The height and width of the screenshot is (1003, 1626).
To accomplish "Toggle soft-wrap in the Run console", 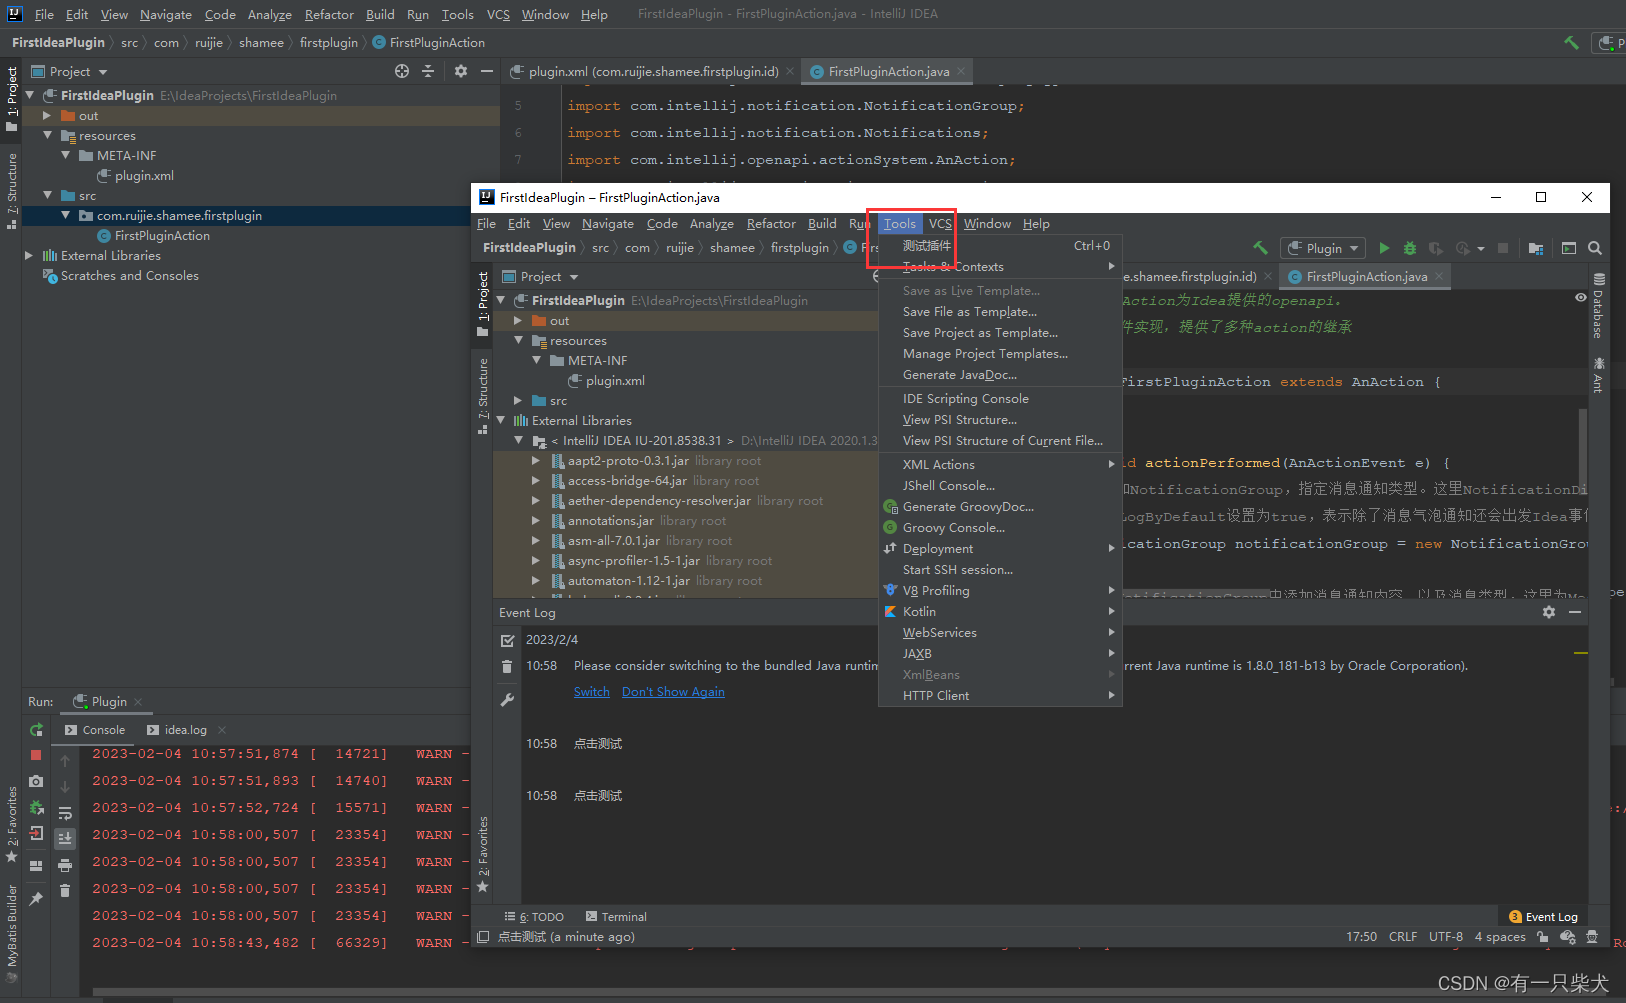I will [65, 813].
